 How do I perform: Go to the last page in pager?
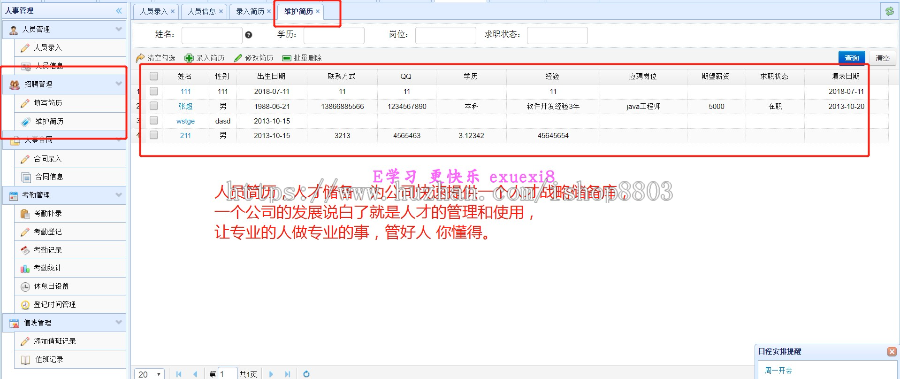click(x=287, y=374)
